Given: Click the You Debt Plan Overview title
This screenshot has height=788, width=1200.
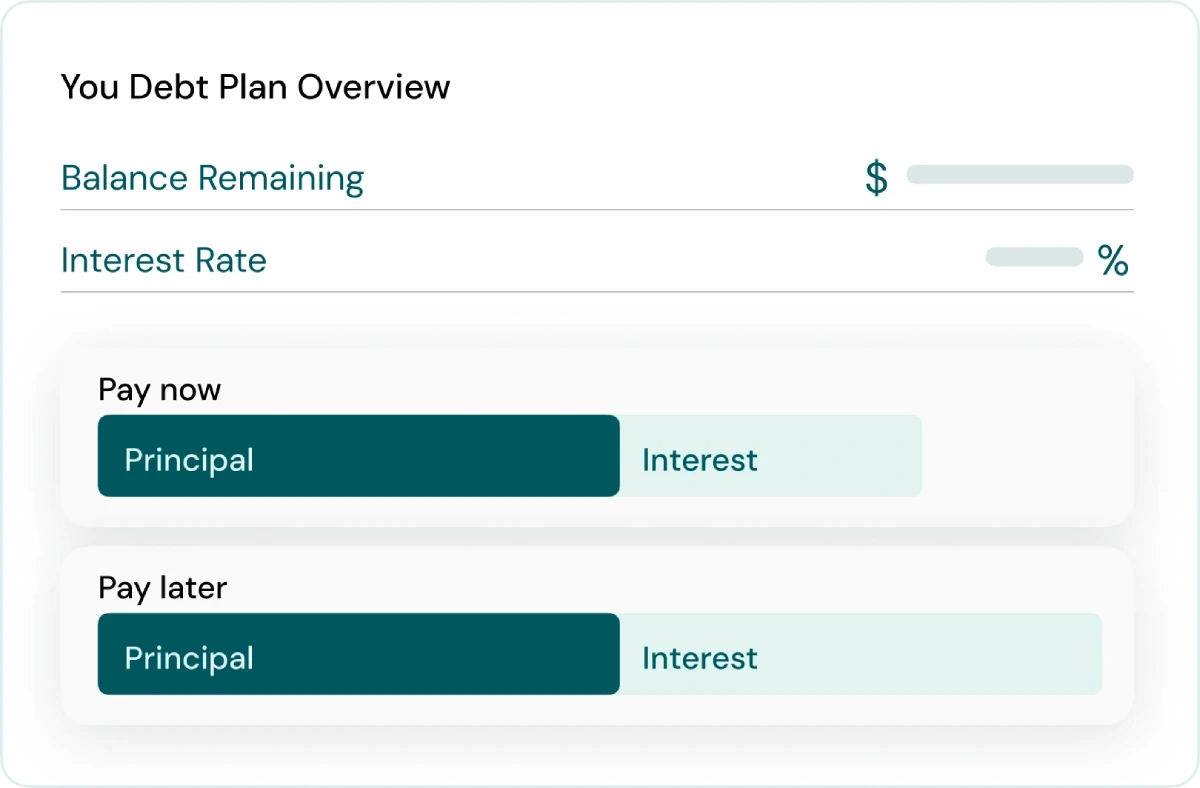Looking at the screenshot, I should (x=255, y=87).
